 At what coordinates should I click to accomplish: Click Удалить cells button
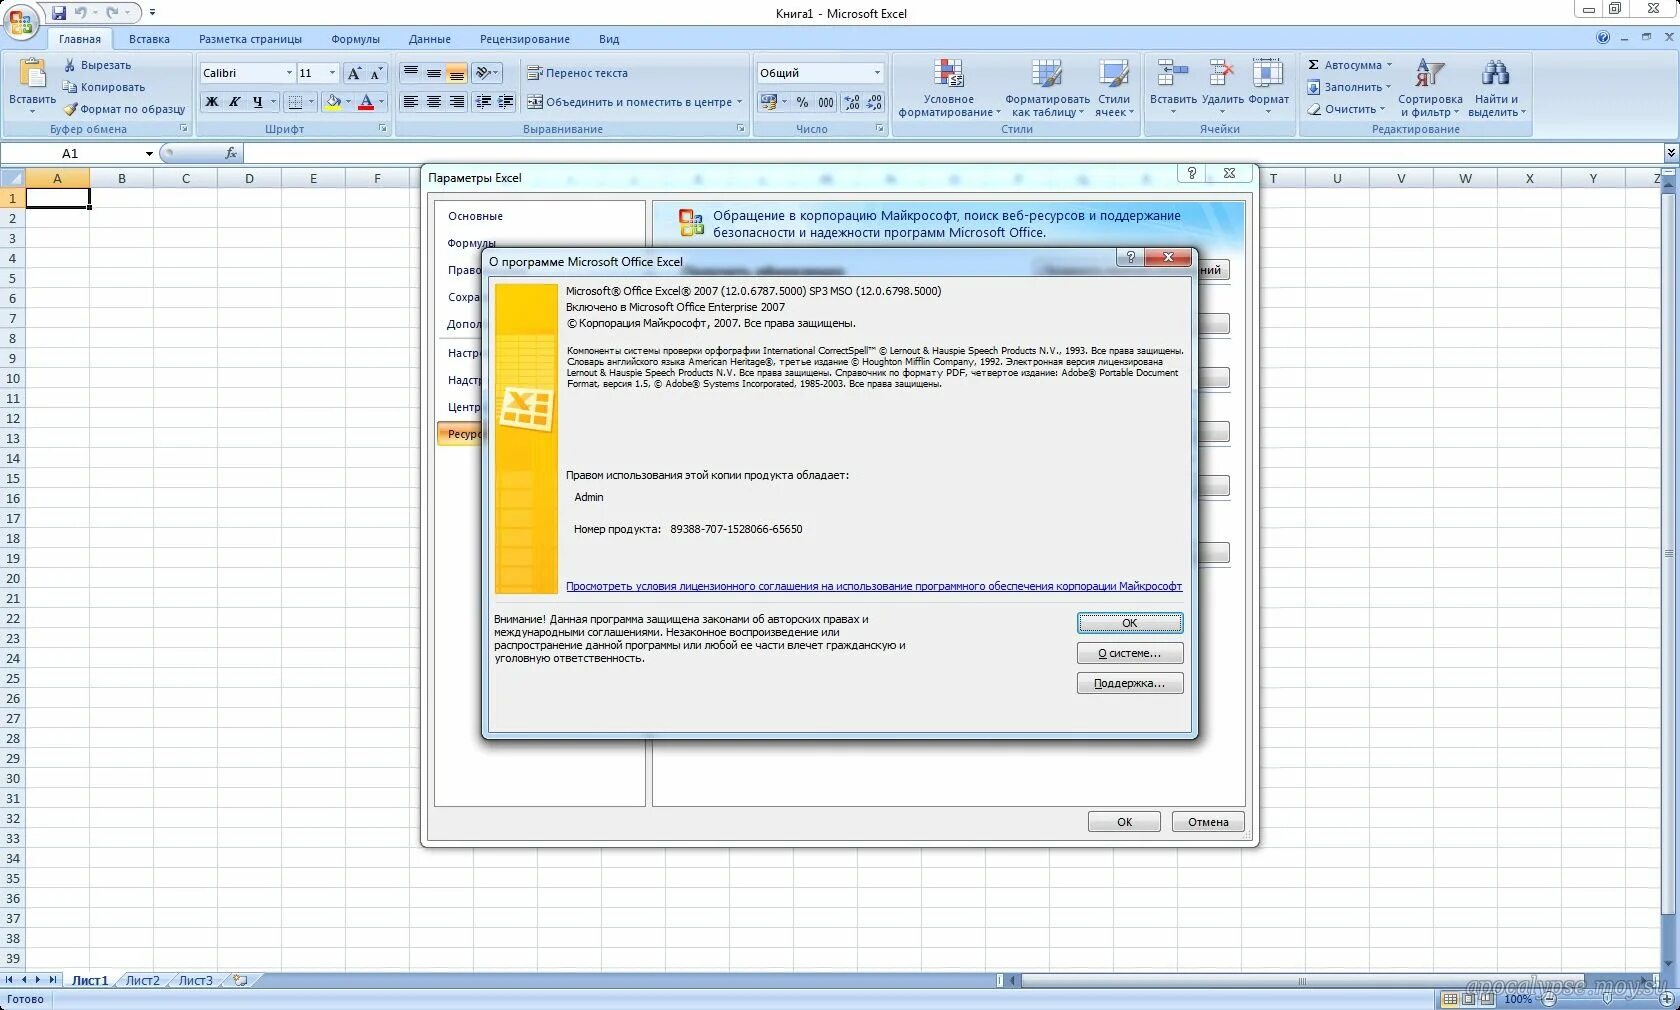1222,88
